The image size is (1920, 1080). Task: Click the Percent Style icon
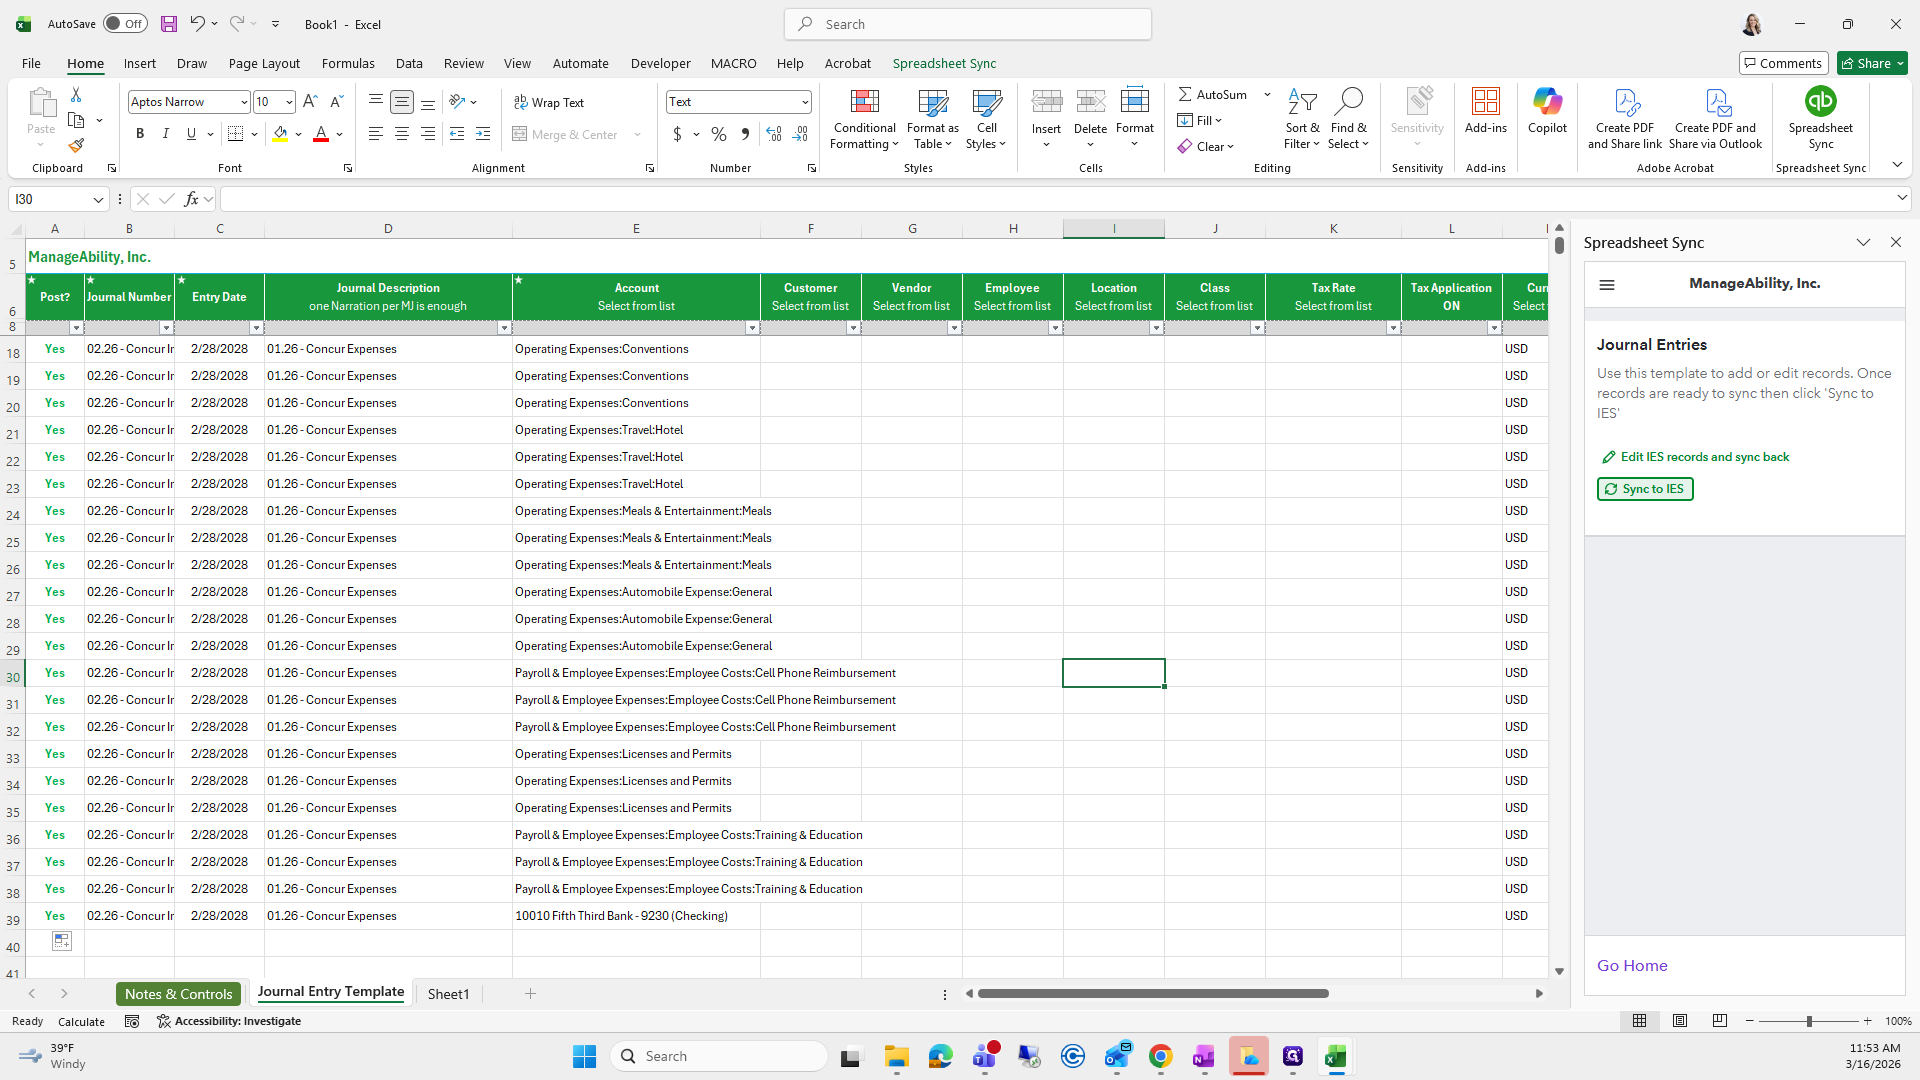coord(718,134)
